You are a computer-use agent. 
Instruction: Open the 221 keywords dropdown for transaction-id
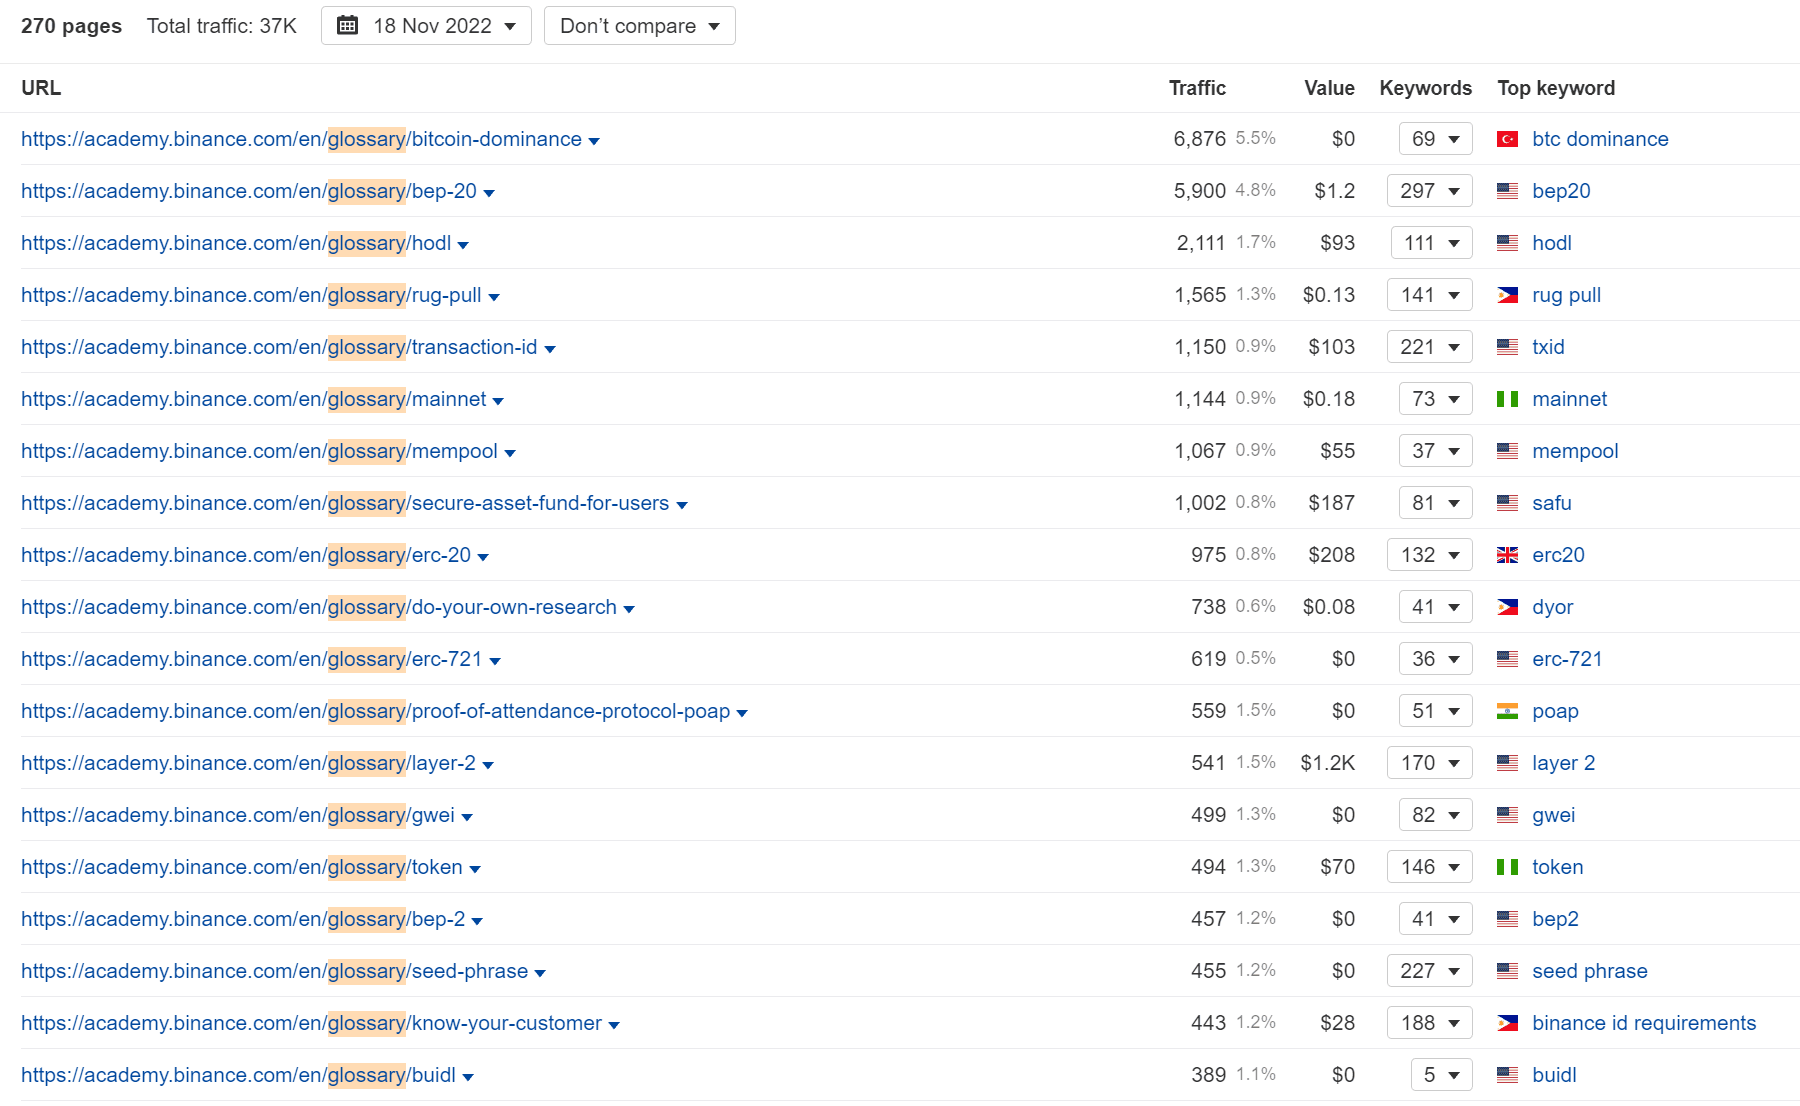coord(1429,347)
